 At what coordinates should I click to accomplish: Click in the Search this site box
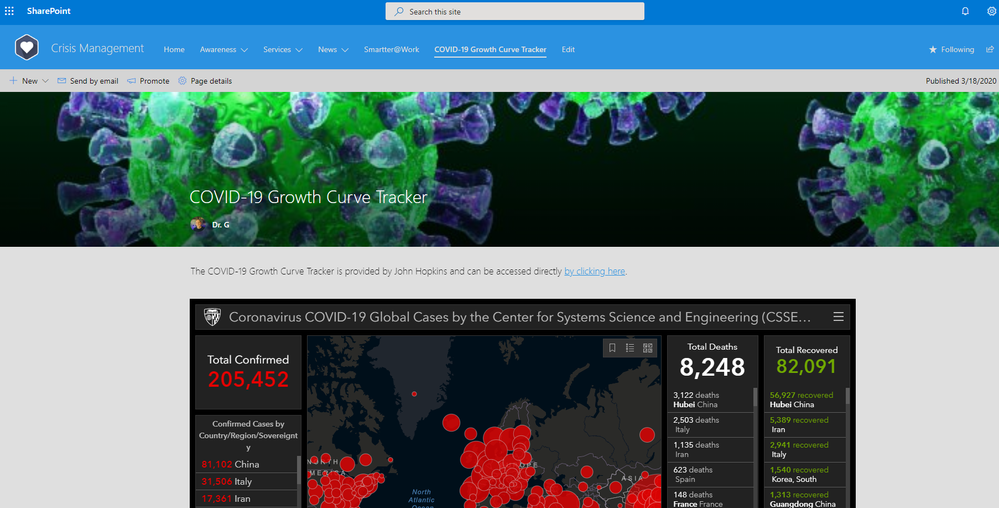pyautogui.click(x=515, y=11)
